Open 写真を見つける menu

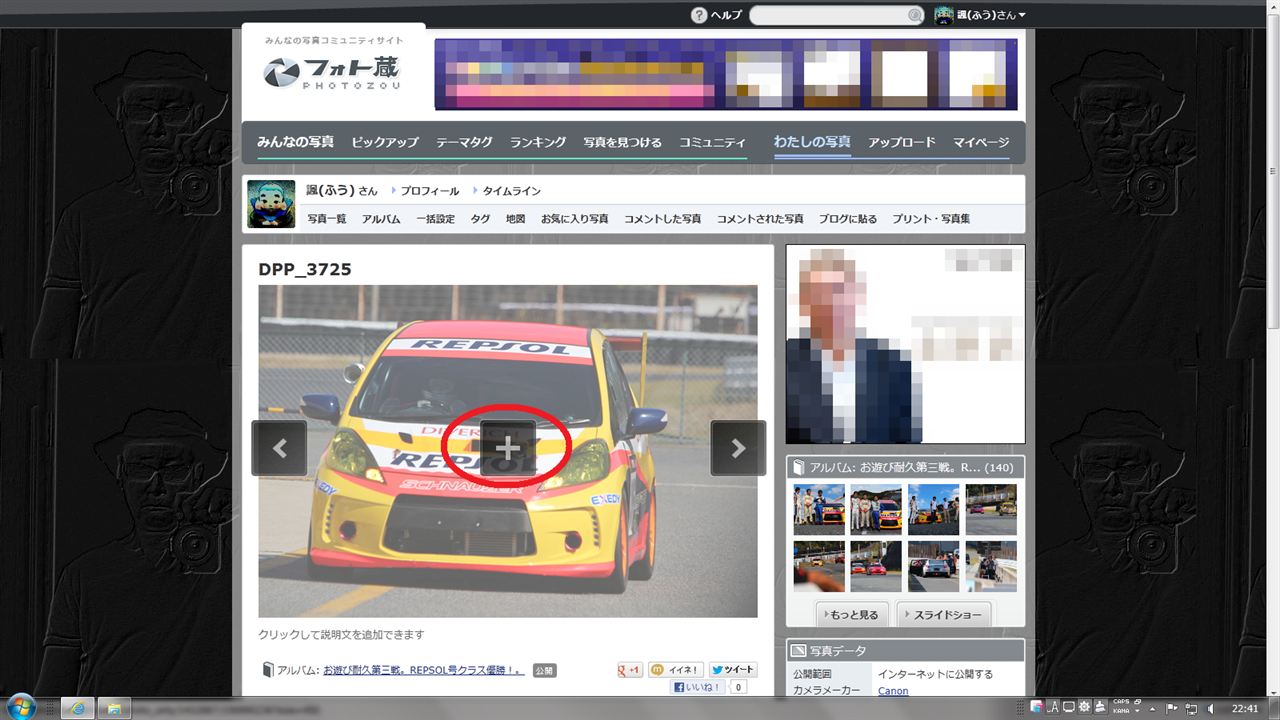pos(623,142)
